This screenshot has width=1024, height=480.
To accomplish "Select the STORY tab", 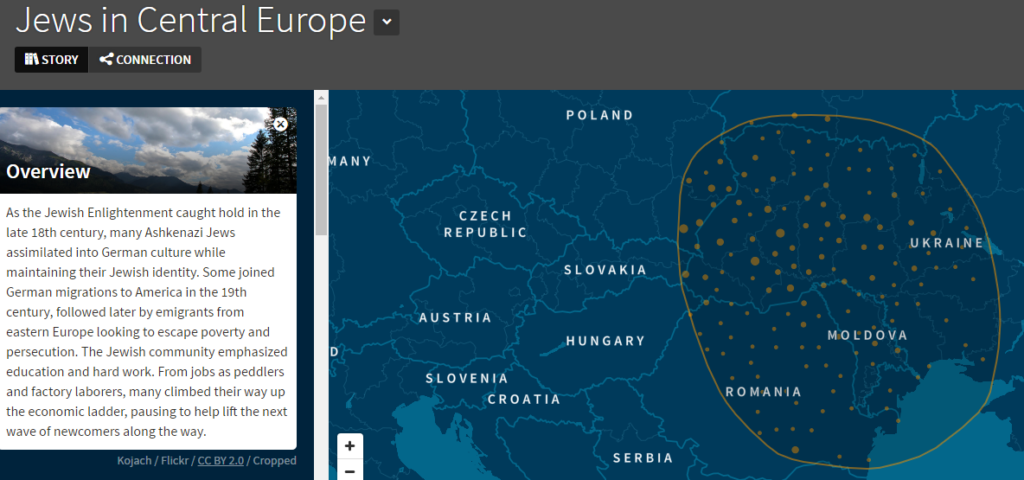I will click(52, 60).
